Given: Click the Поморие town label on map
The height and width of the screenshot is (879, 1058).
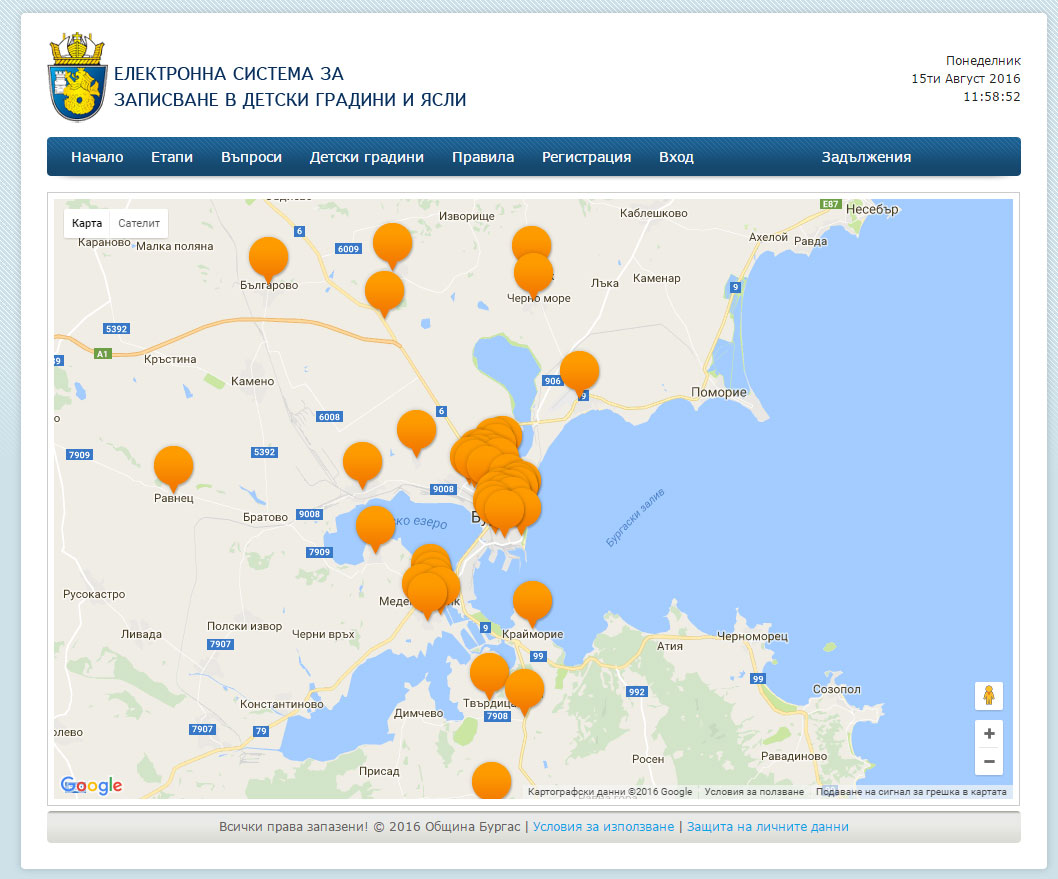Looking at the screenshot, I should click(719, 393).
